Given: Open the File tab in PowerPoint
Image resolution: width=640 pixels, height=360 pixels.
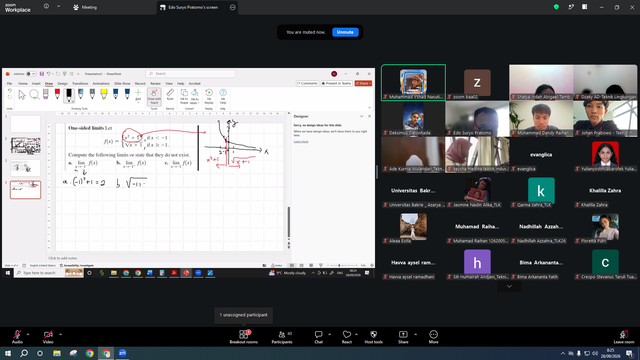Looking at the screenshot, I should click(x=9, y=83).
